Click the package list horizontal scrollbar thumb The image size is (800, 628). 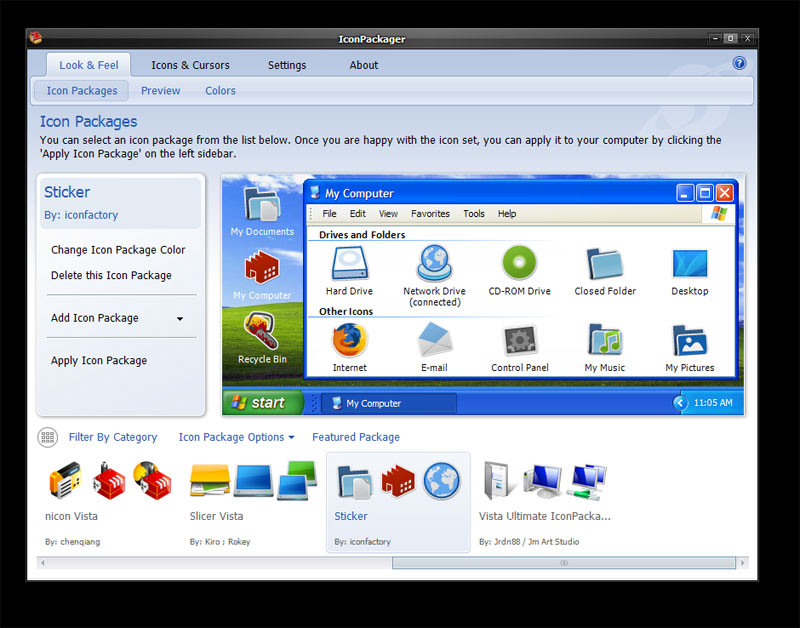tap(564, 563)
